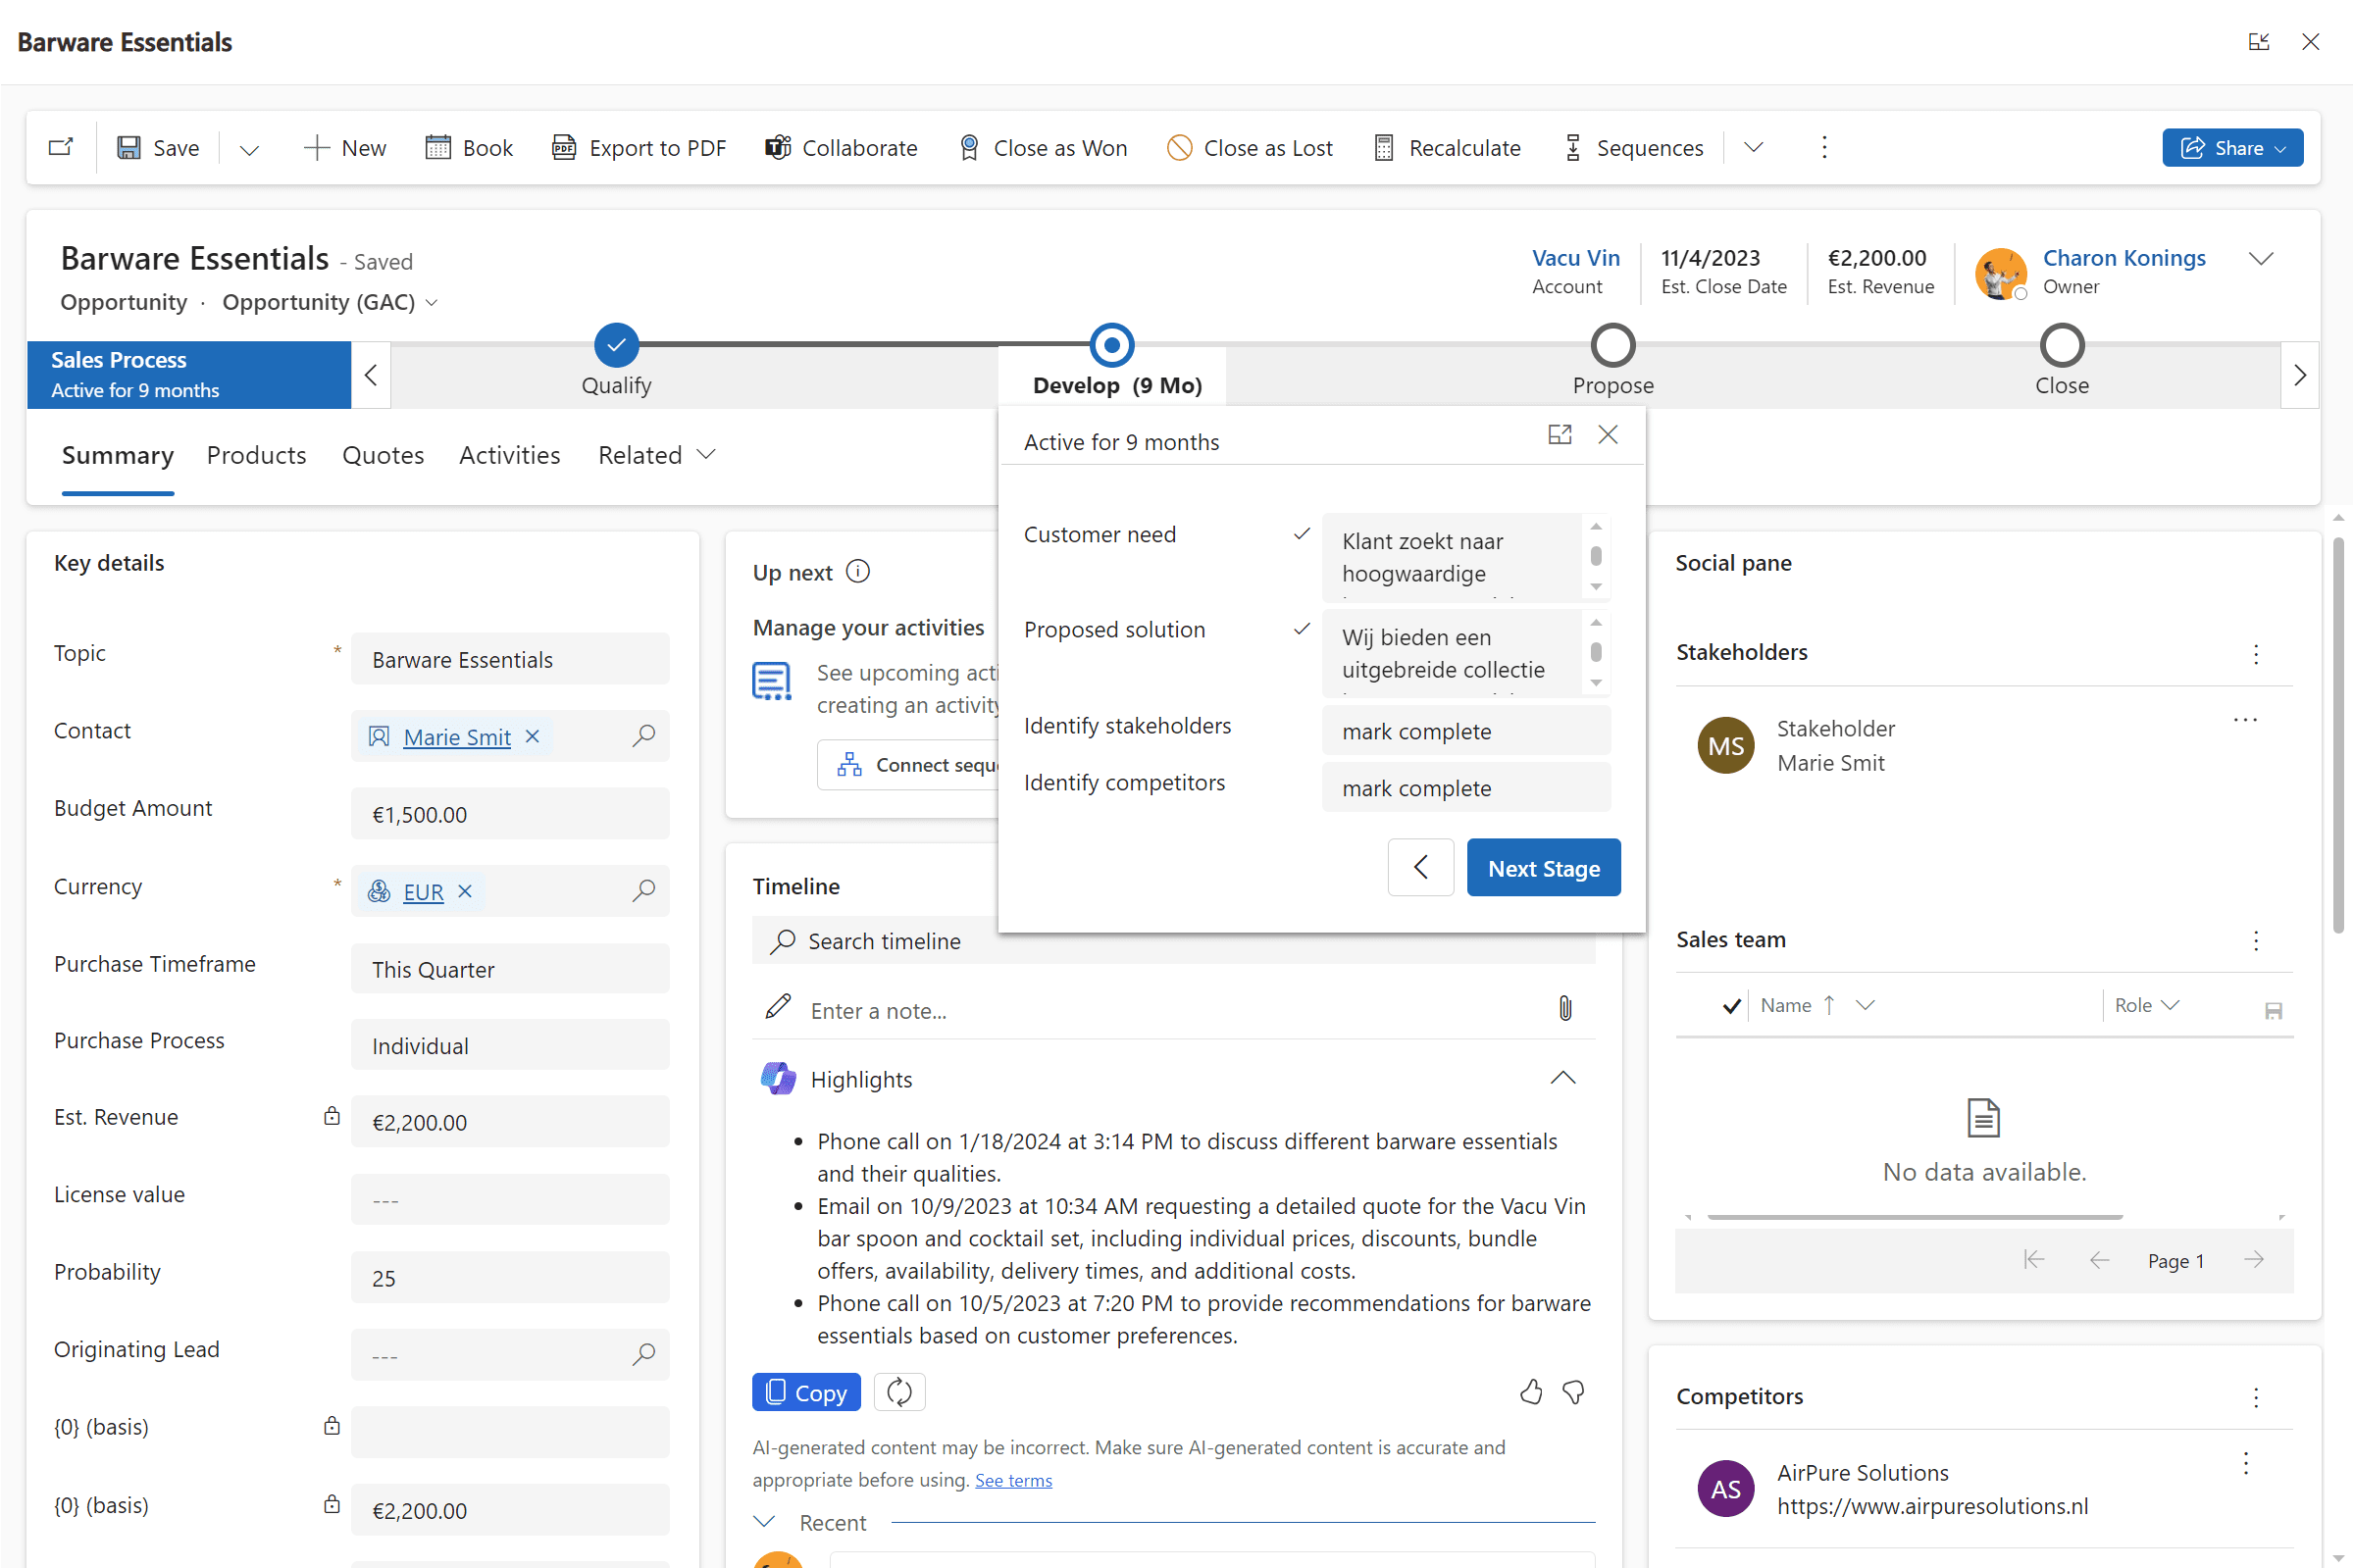Give thumbs down to highlights
This screenshot has width=2353, height=1568.
point(1574,1392)
